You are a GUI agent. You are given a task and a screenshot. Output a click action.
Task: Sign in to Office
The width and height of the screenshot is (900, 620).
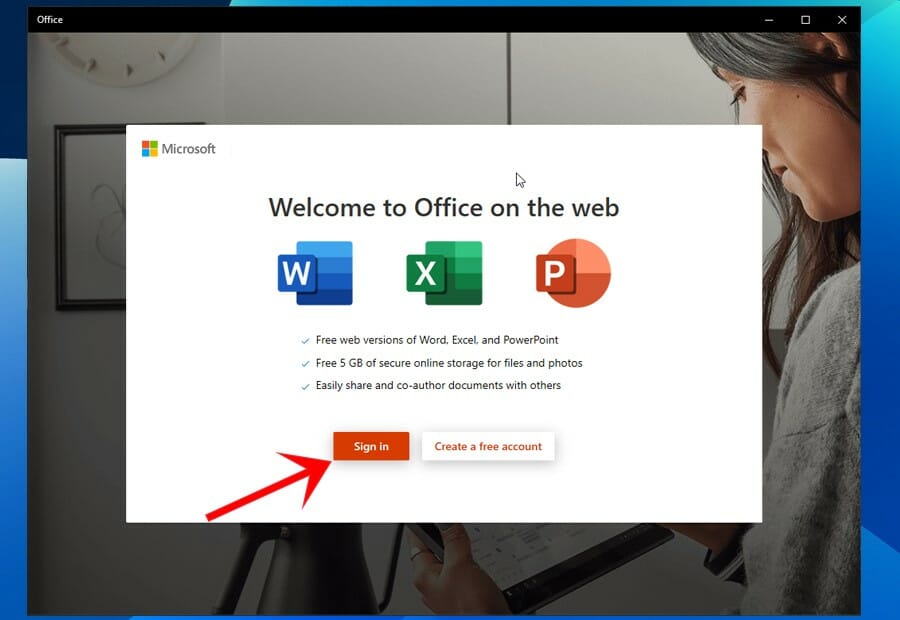click(371, 446)
